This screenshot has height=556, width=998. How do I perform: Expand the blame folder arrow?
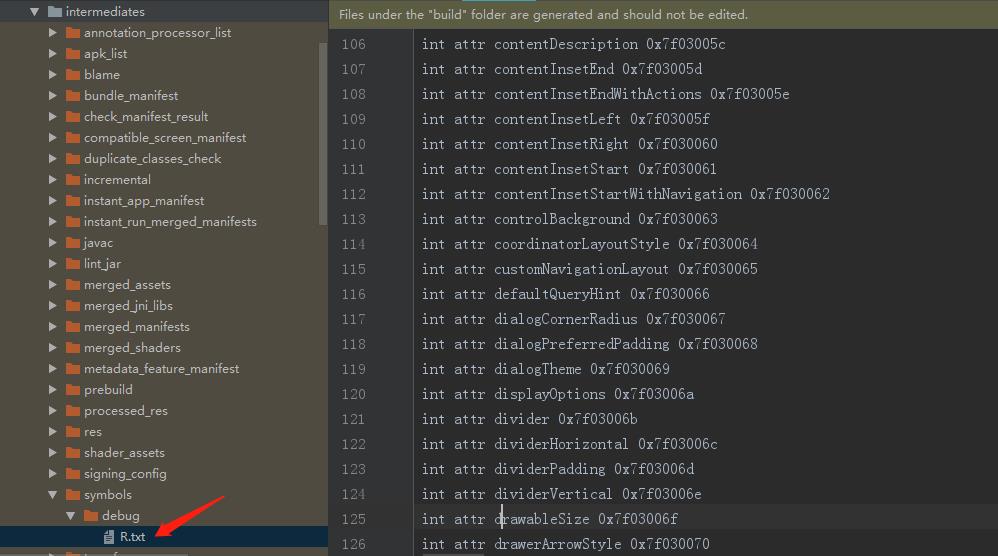click(x=53, y=74)
